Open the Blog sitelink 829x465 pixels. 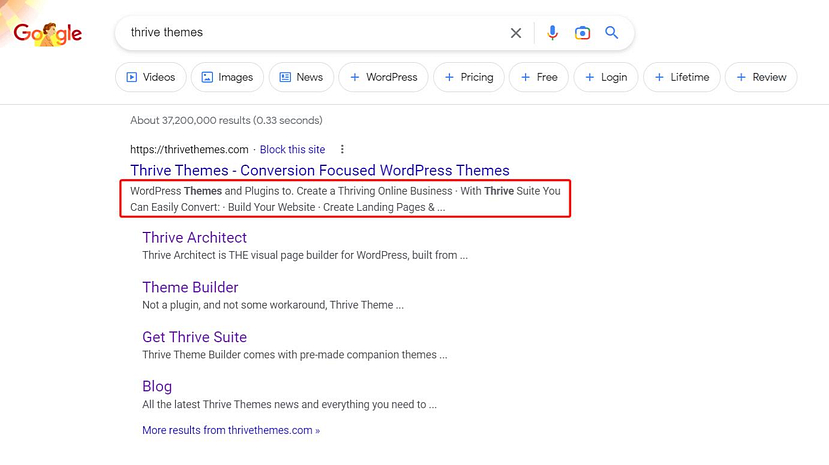coord(157,386)
